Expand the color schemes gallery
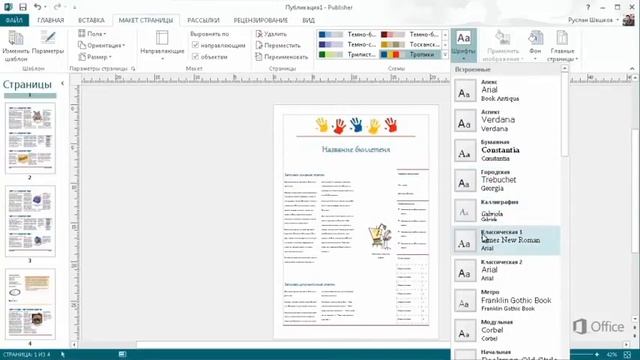 click(x=445, y=54)
